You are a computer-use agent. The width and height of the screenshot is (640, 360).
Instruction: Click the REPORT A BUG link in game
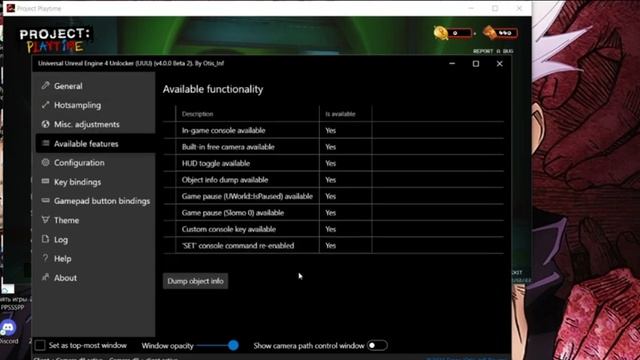(493, 51)
